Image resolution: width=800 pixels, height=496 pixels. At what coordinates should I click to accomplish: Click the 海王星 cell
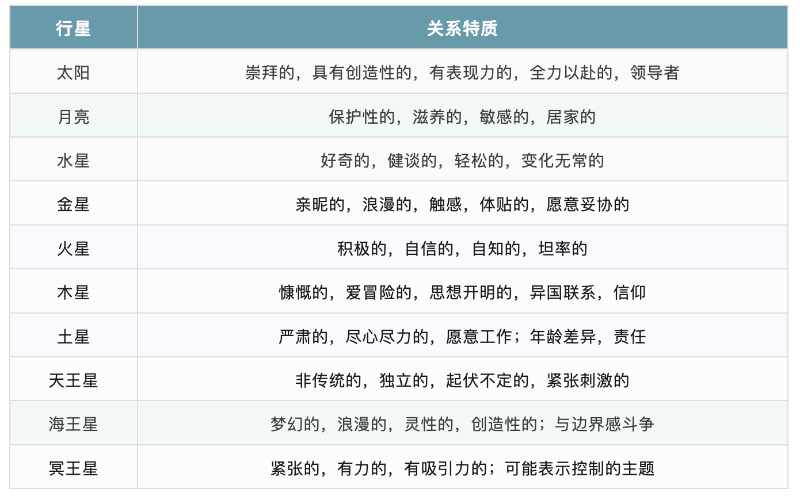(x=73, y=424)
